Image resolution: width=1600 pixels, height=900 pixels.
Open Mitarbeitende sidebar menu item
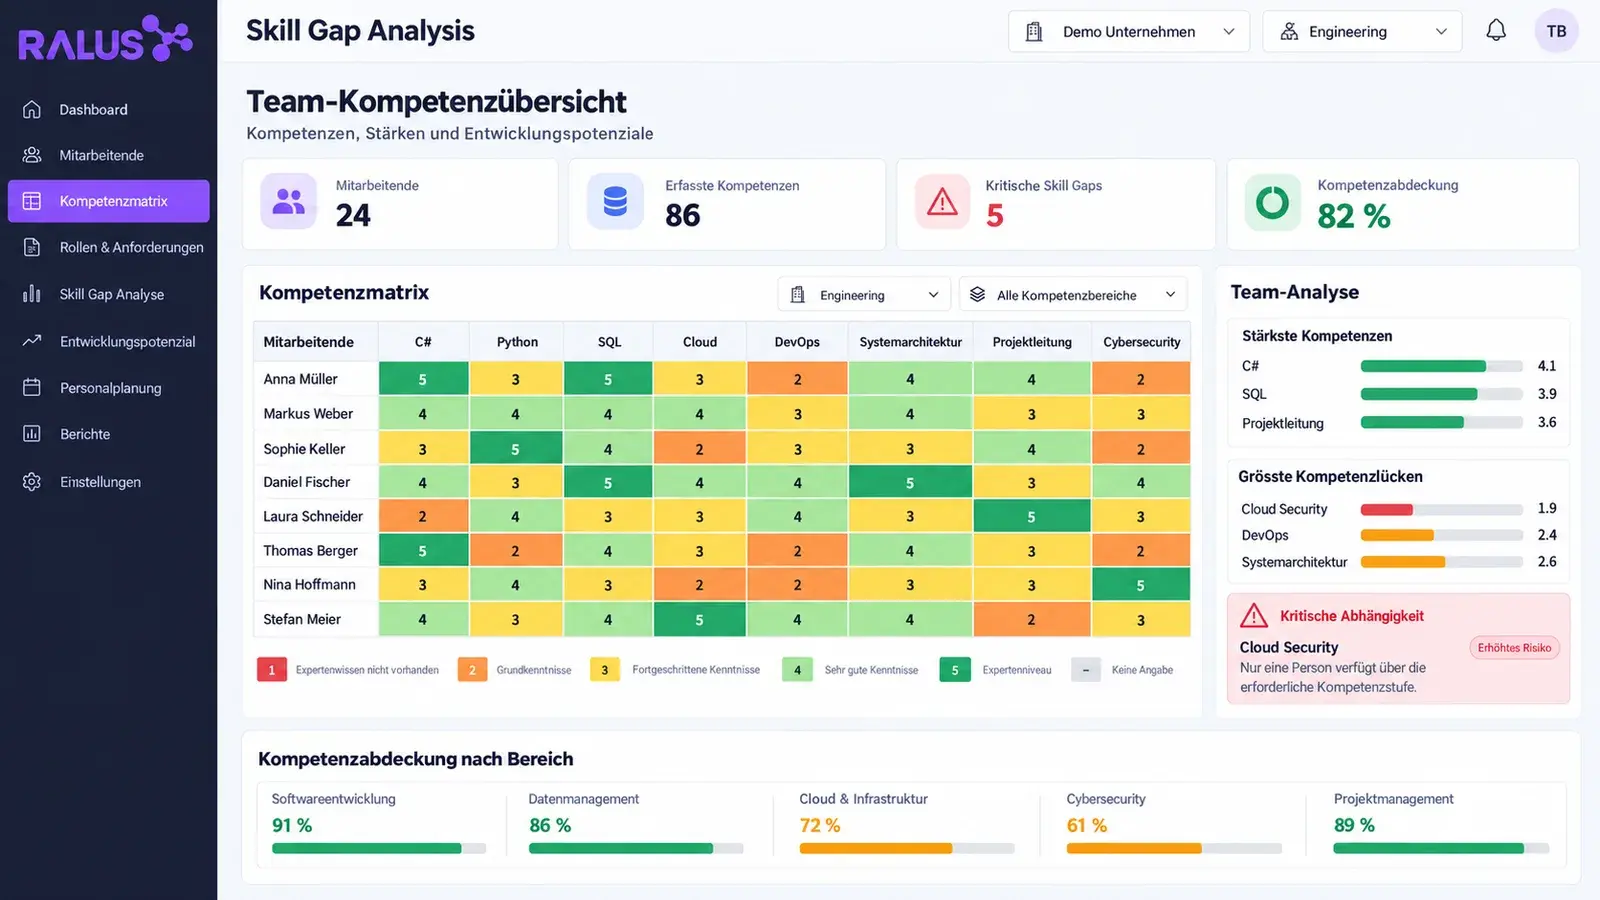pyautogui.click(x=109, y=155)
